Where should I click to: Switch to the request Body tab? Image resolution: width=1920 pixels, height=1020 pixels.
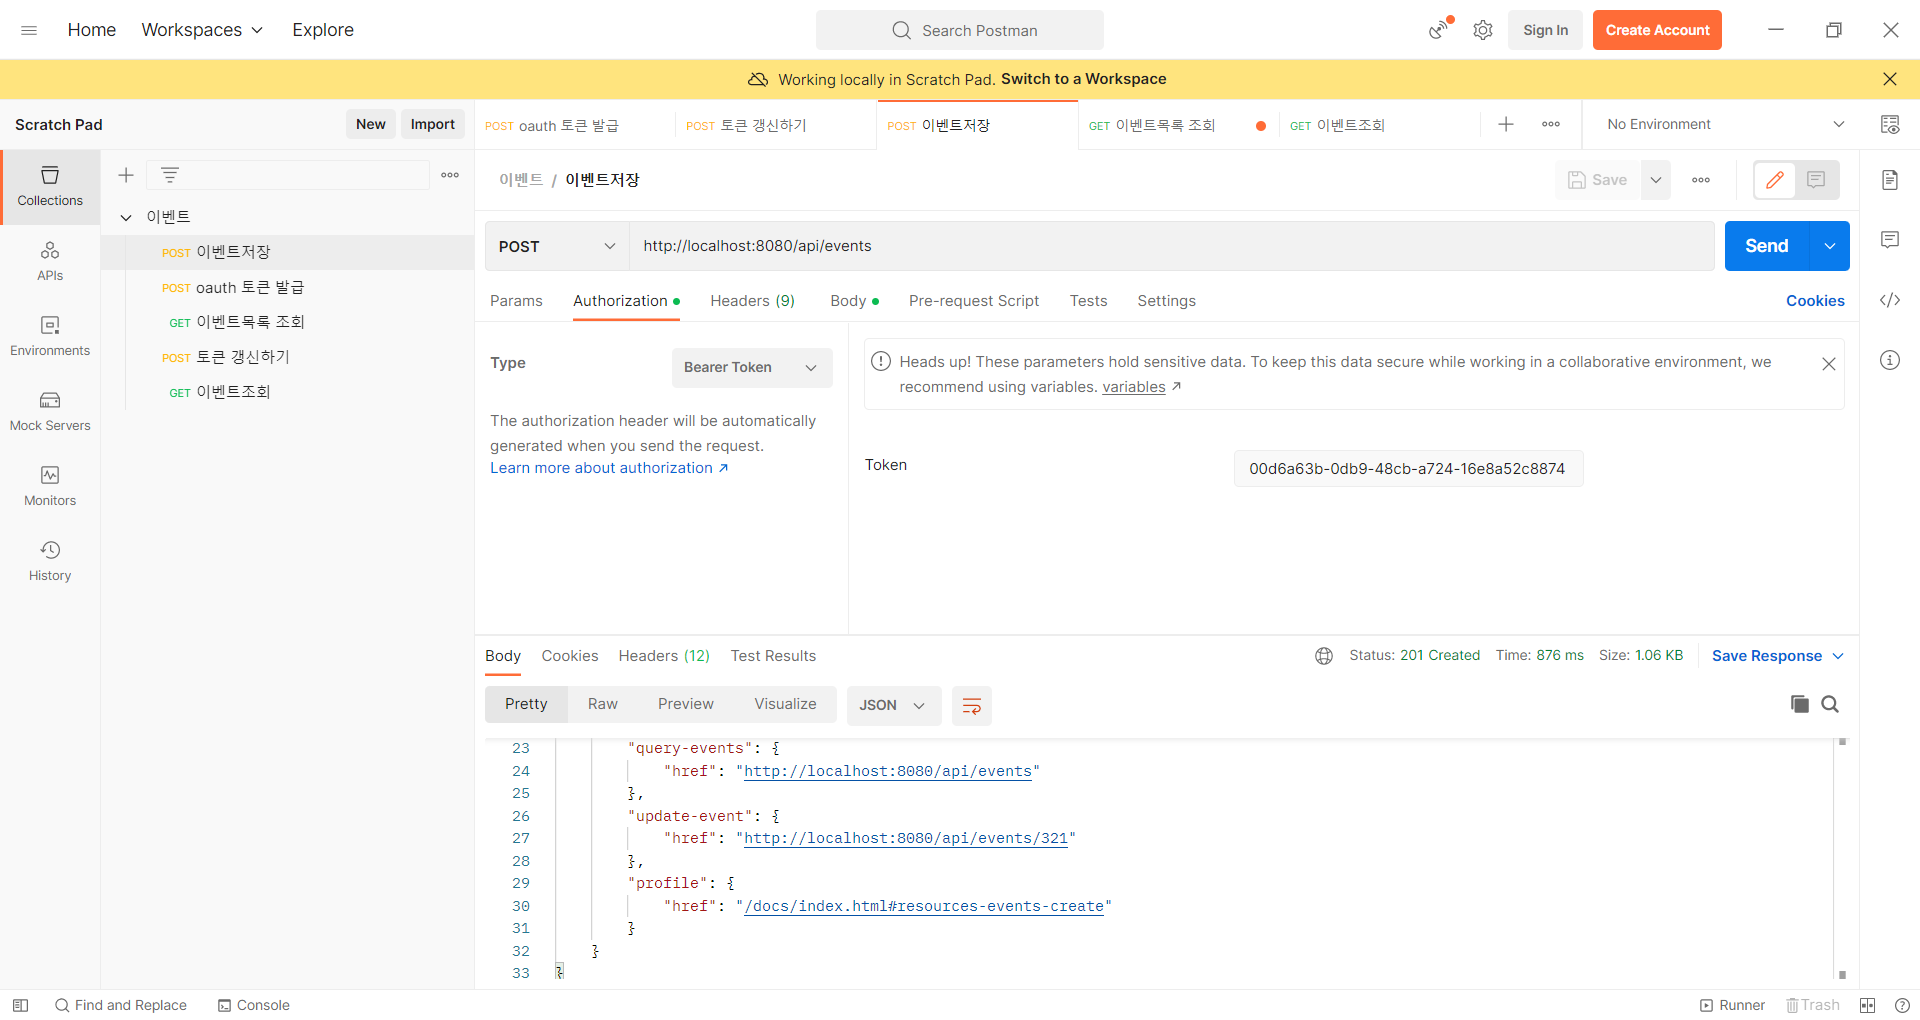click(854, 301)
